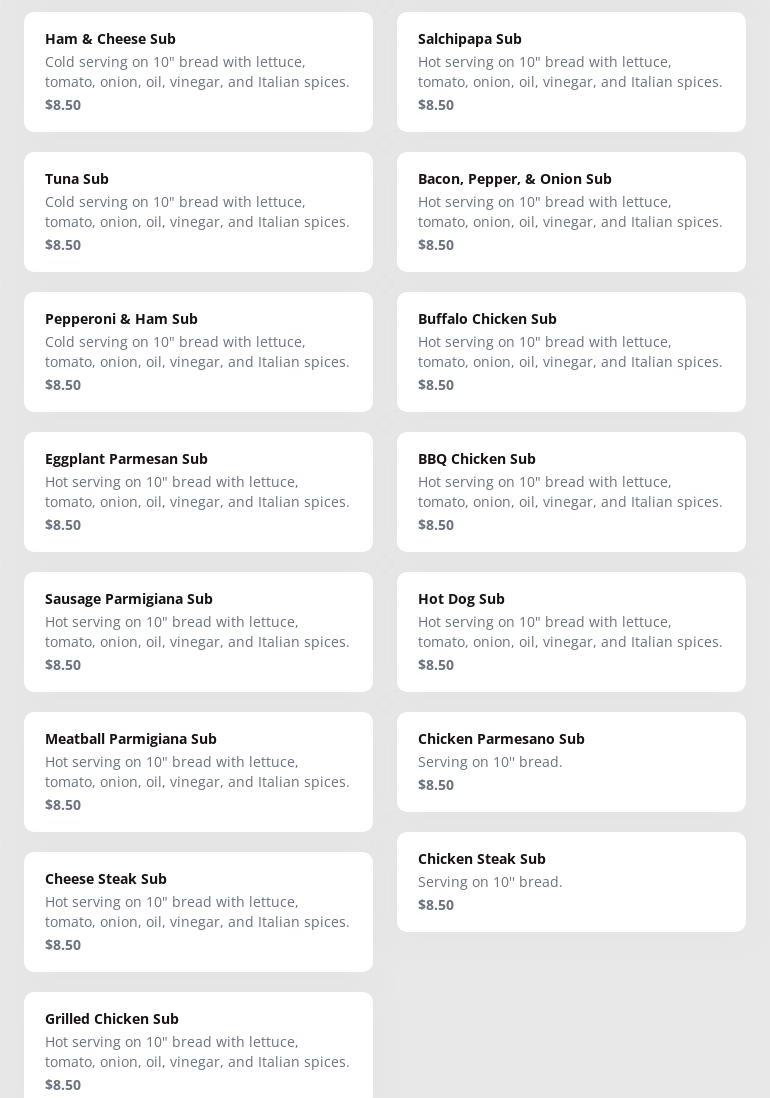
Task: Open the Ham & Cheese Sub item
Action: click(x=198, y=72)
